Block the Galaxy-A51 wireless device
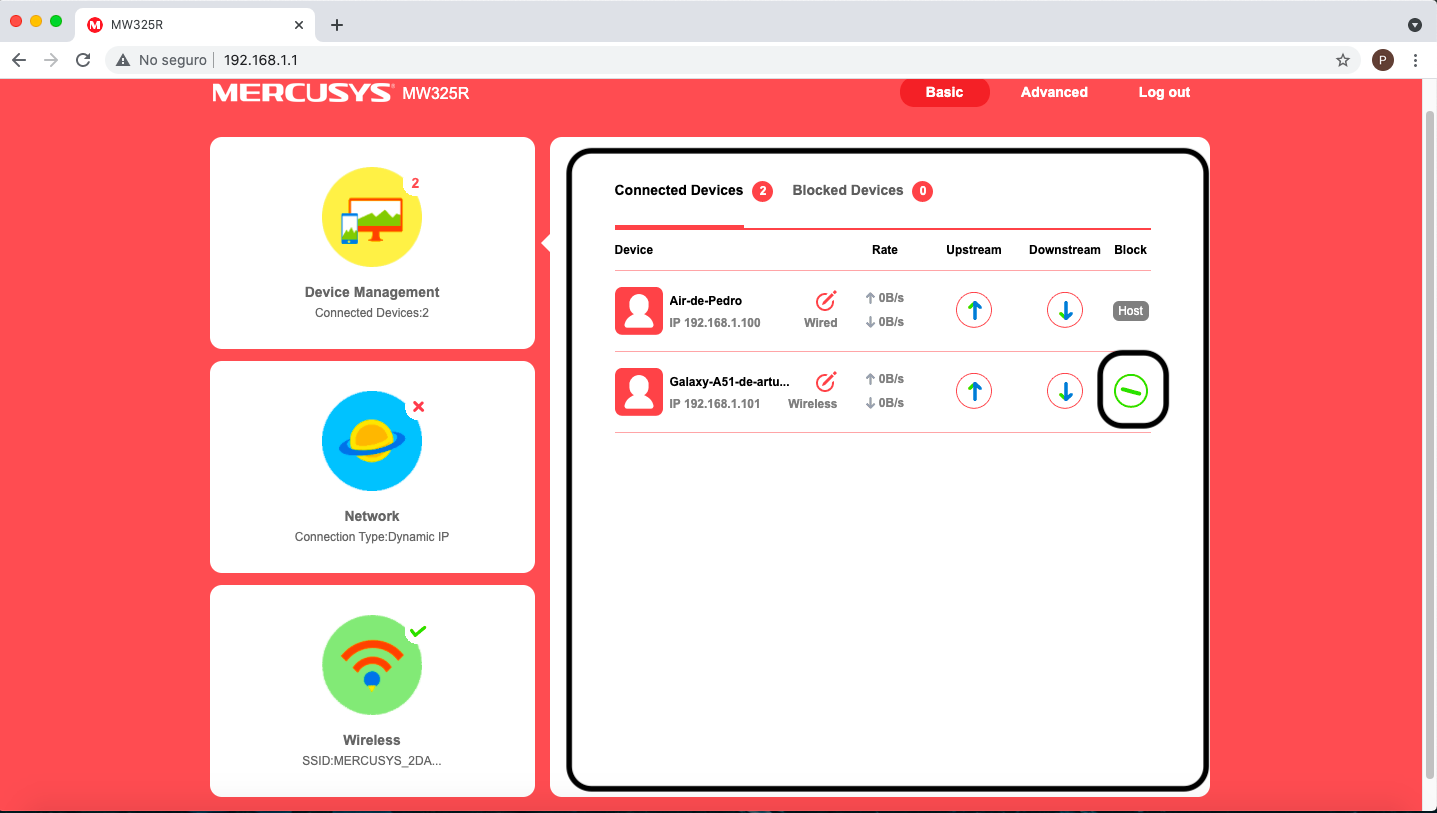 click(1131, 391)
